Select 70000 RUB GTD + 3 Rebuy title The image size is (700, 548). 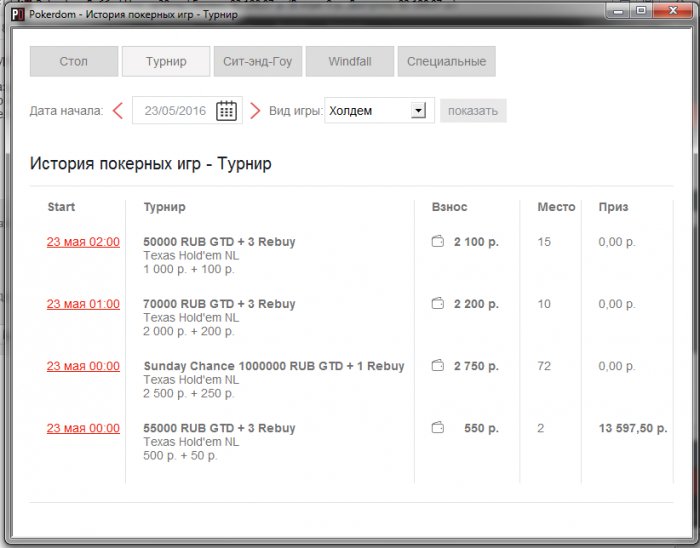point(219,304)
